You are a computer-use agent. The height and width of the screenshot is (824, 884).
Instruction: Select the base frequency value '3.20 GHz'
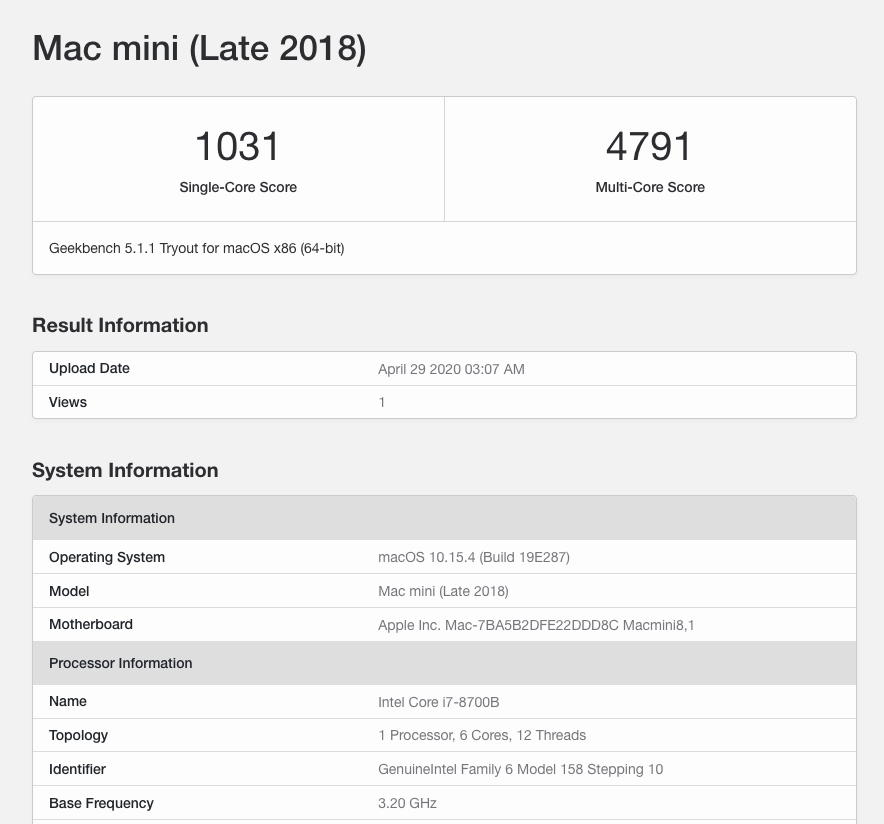pos(407,803)
